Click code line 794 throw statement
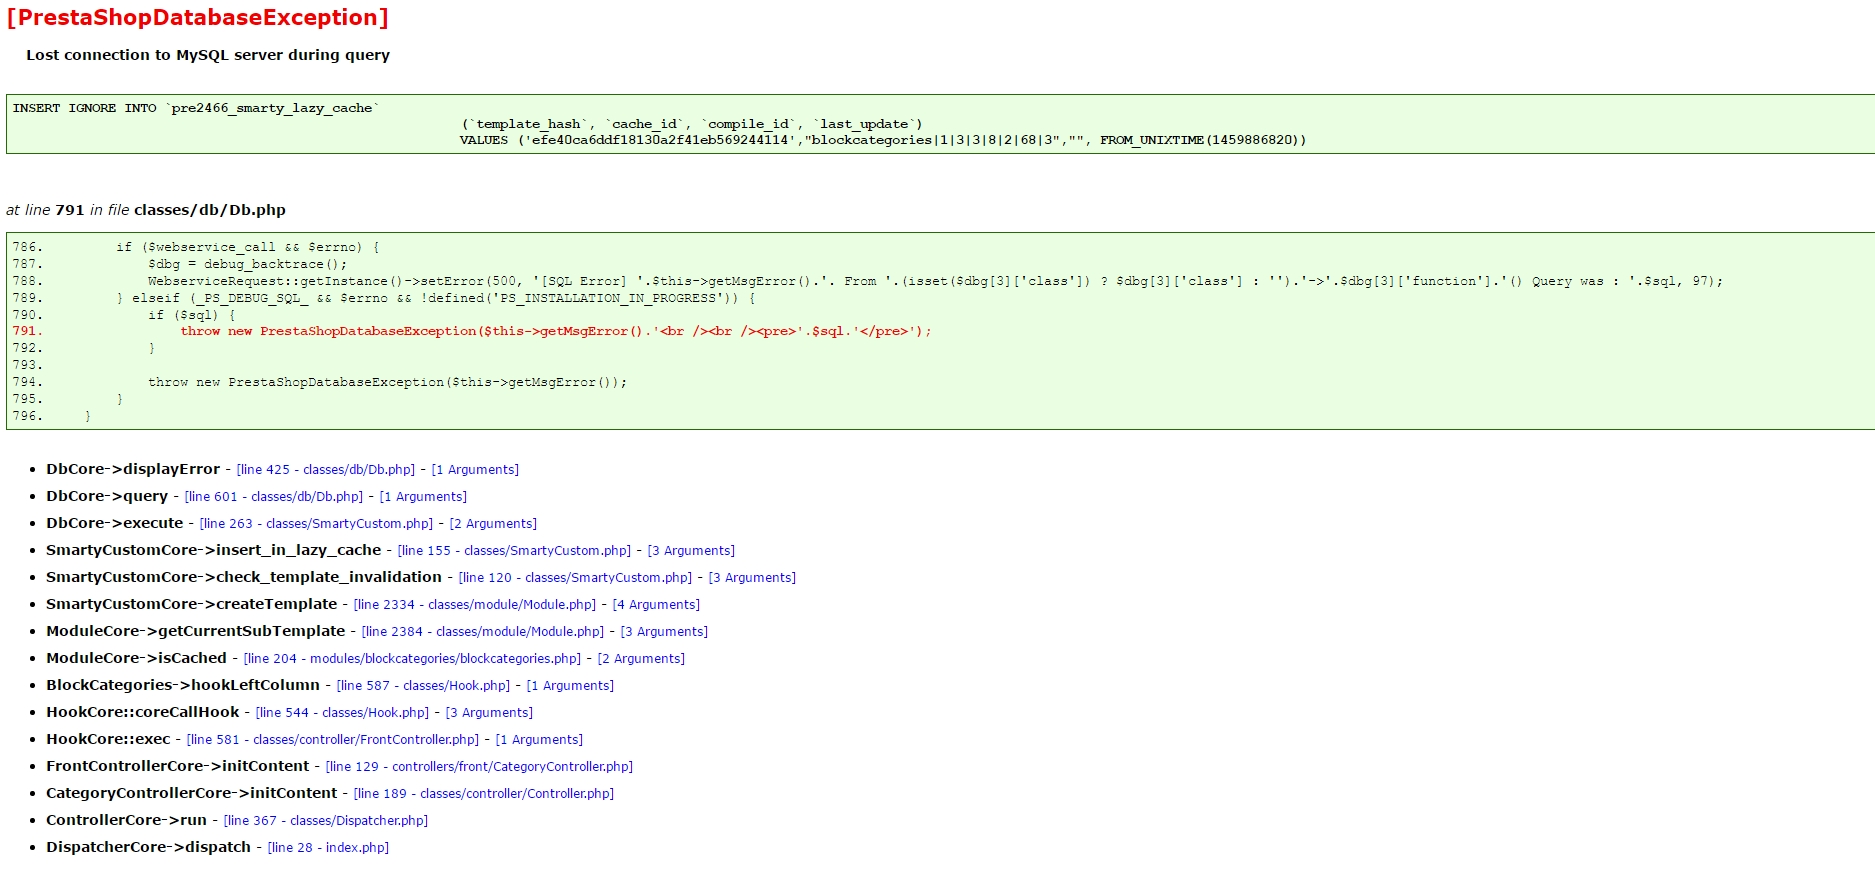The height and width of the screenshot is (894, 1875). [x=388, y=382]
